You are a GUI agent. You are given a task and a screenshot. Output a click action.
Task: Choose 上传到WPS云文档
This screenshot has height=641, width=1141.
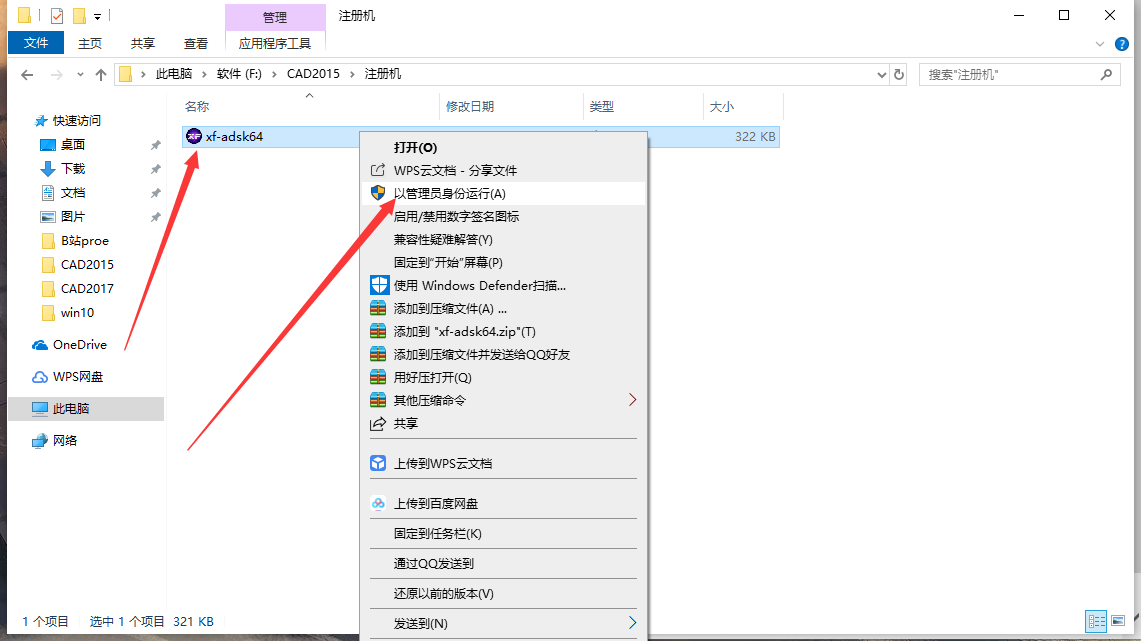(x=504, y=463)
